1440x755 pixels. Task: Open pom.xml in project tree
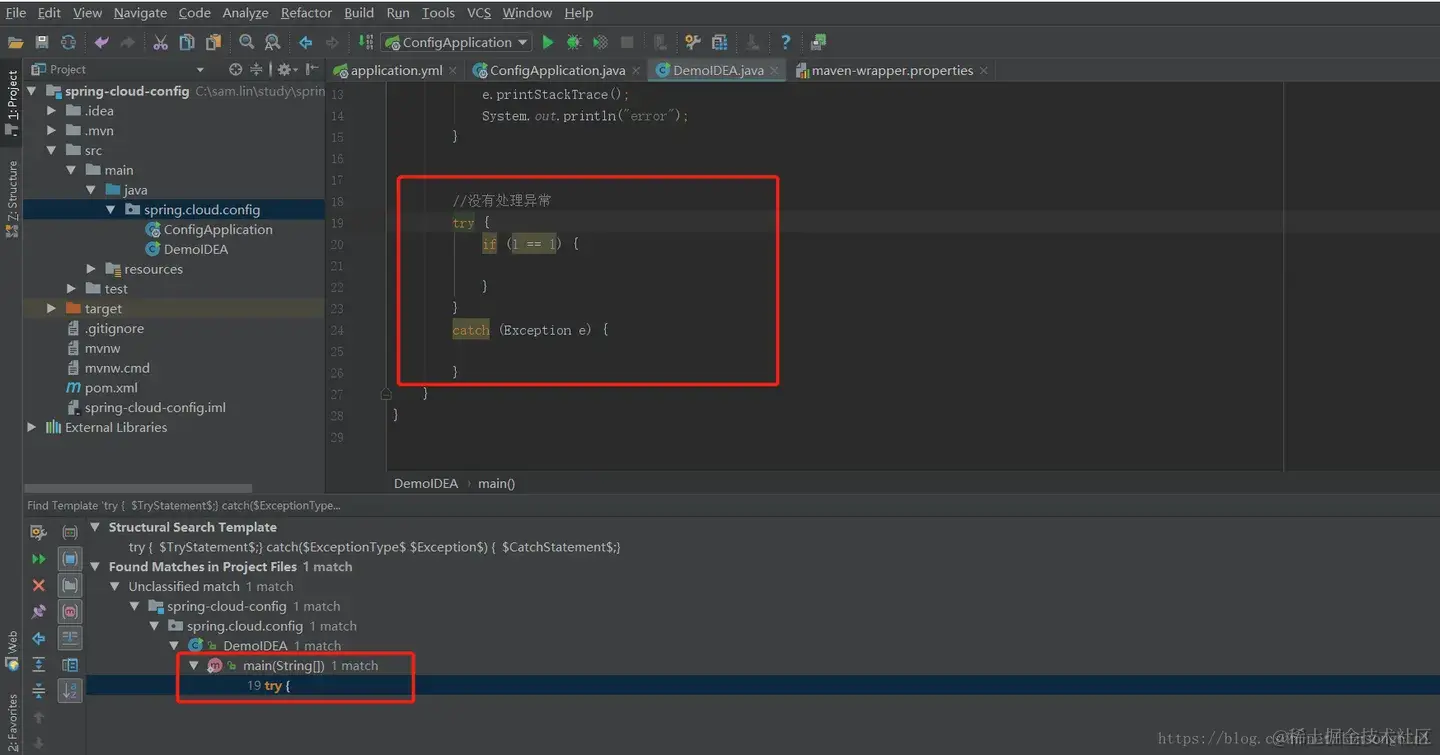pyautogui.click(x=111, y=388)
